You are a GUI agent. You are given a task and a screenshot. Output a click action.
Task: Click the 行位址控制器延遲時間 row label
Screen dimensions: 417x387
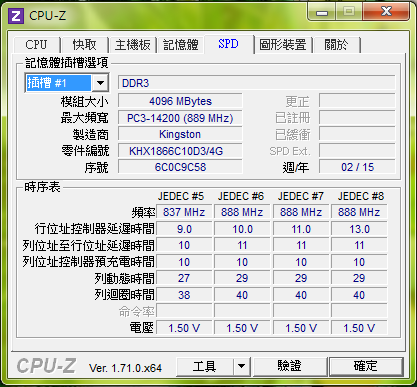click(x=95, y=229)
